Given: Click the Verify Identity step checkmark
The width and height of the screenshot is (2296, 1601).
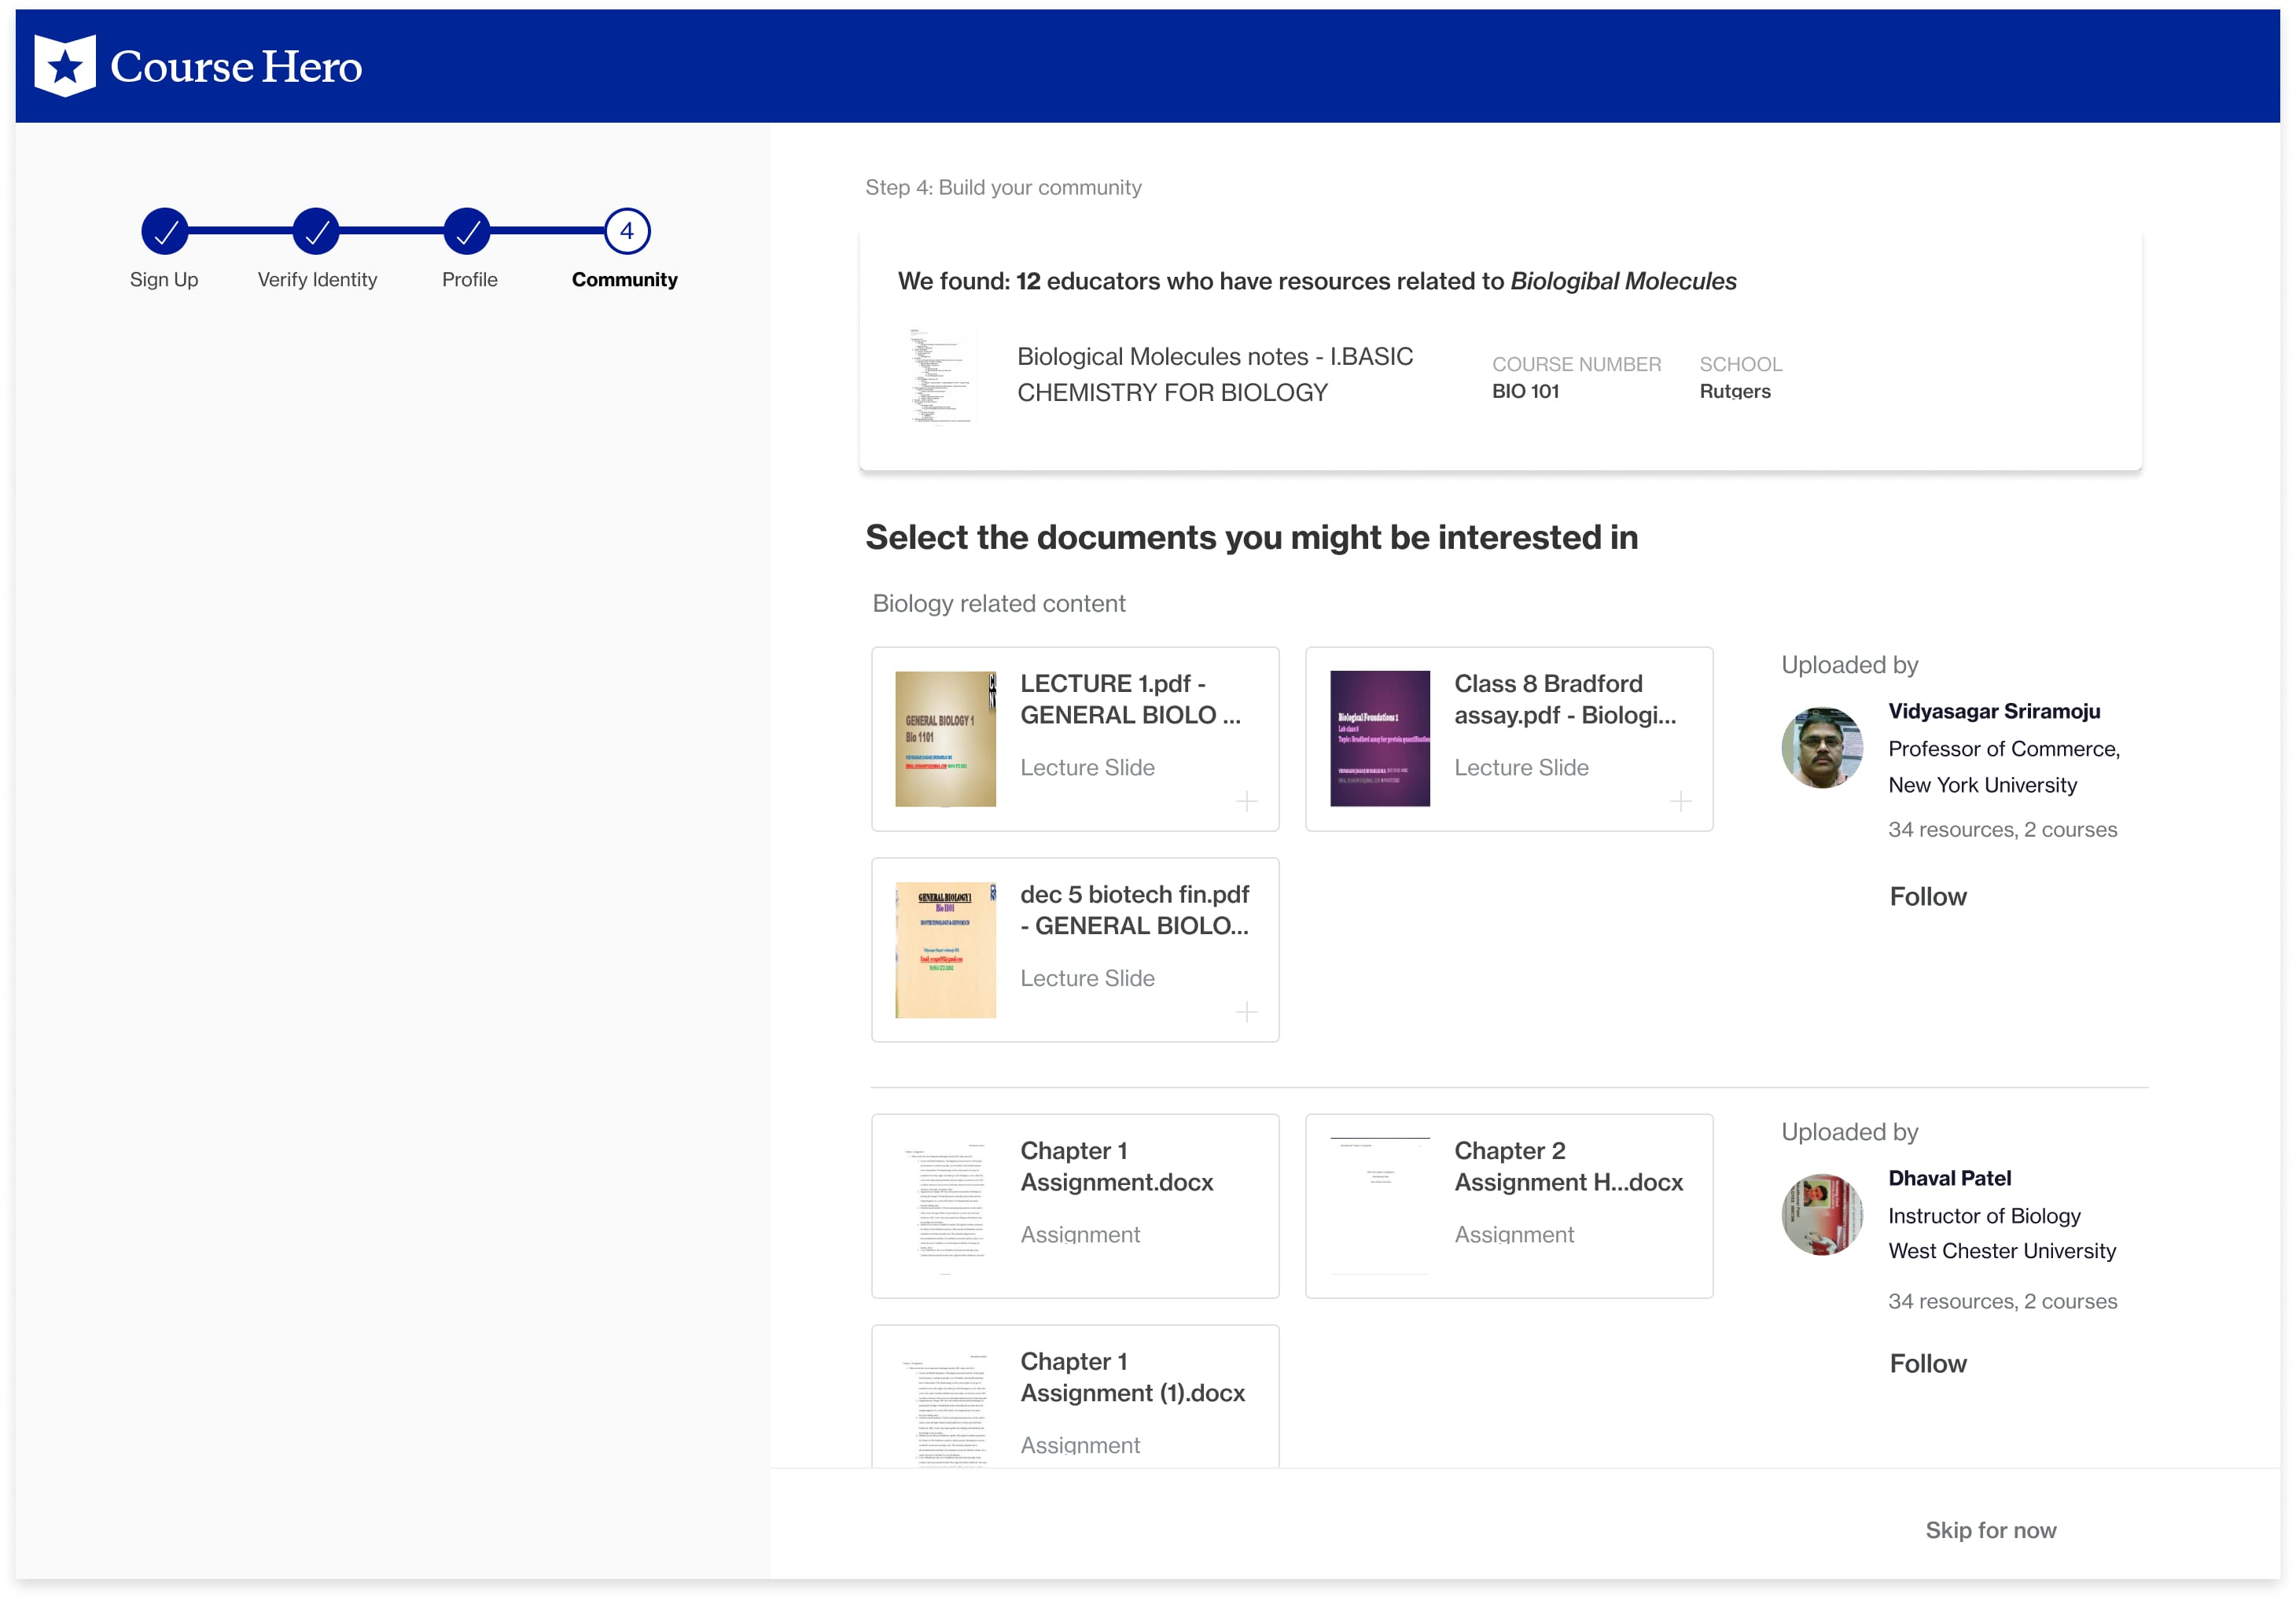Looking at the screenshot, I should click(x=316, y=232).
